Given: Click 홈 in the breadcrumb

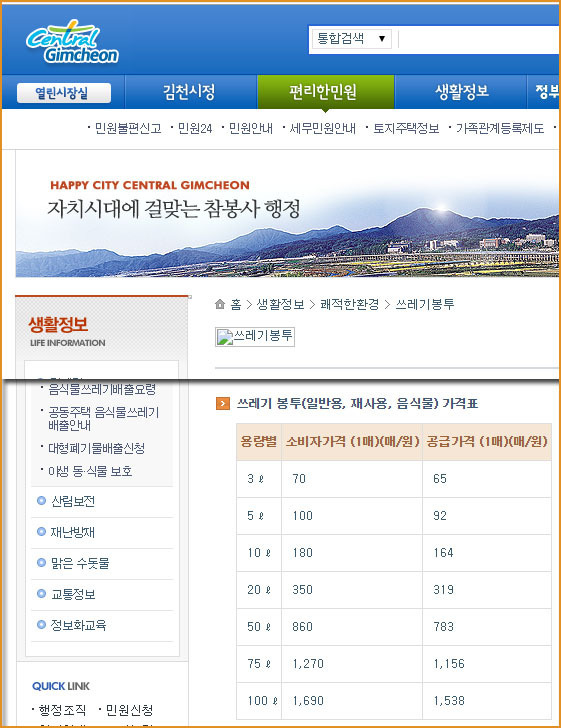Looking at the screenshot, I should point(236,305).
